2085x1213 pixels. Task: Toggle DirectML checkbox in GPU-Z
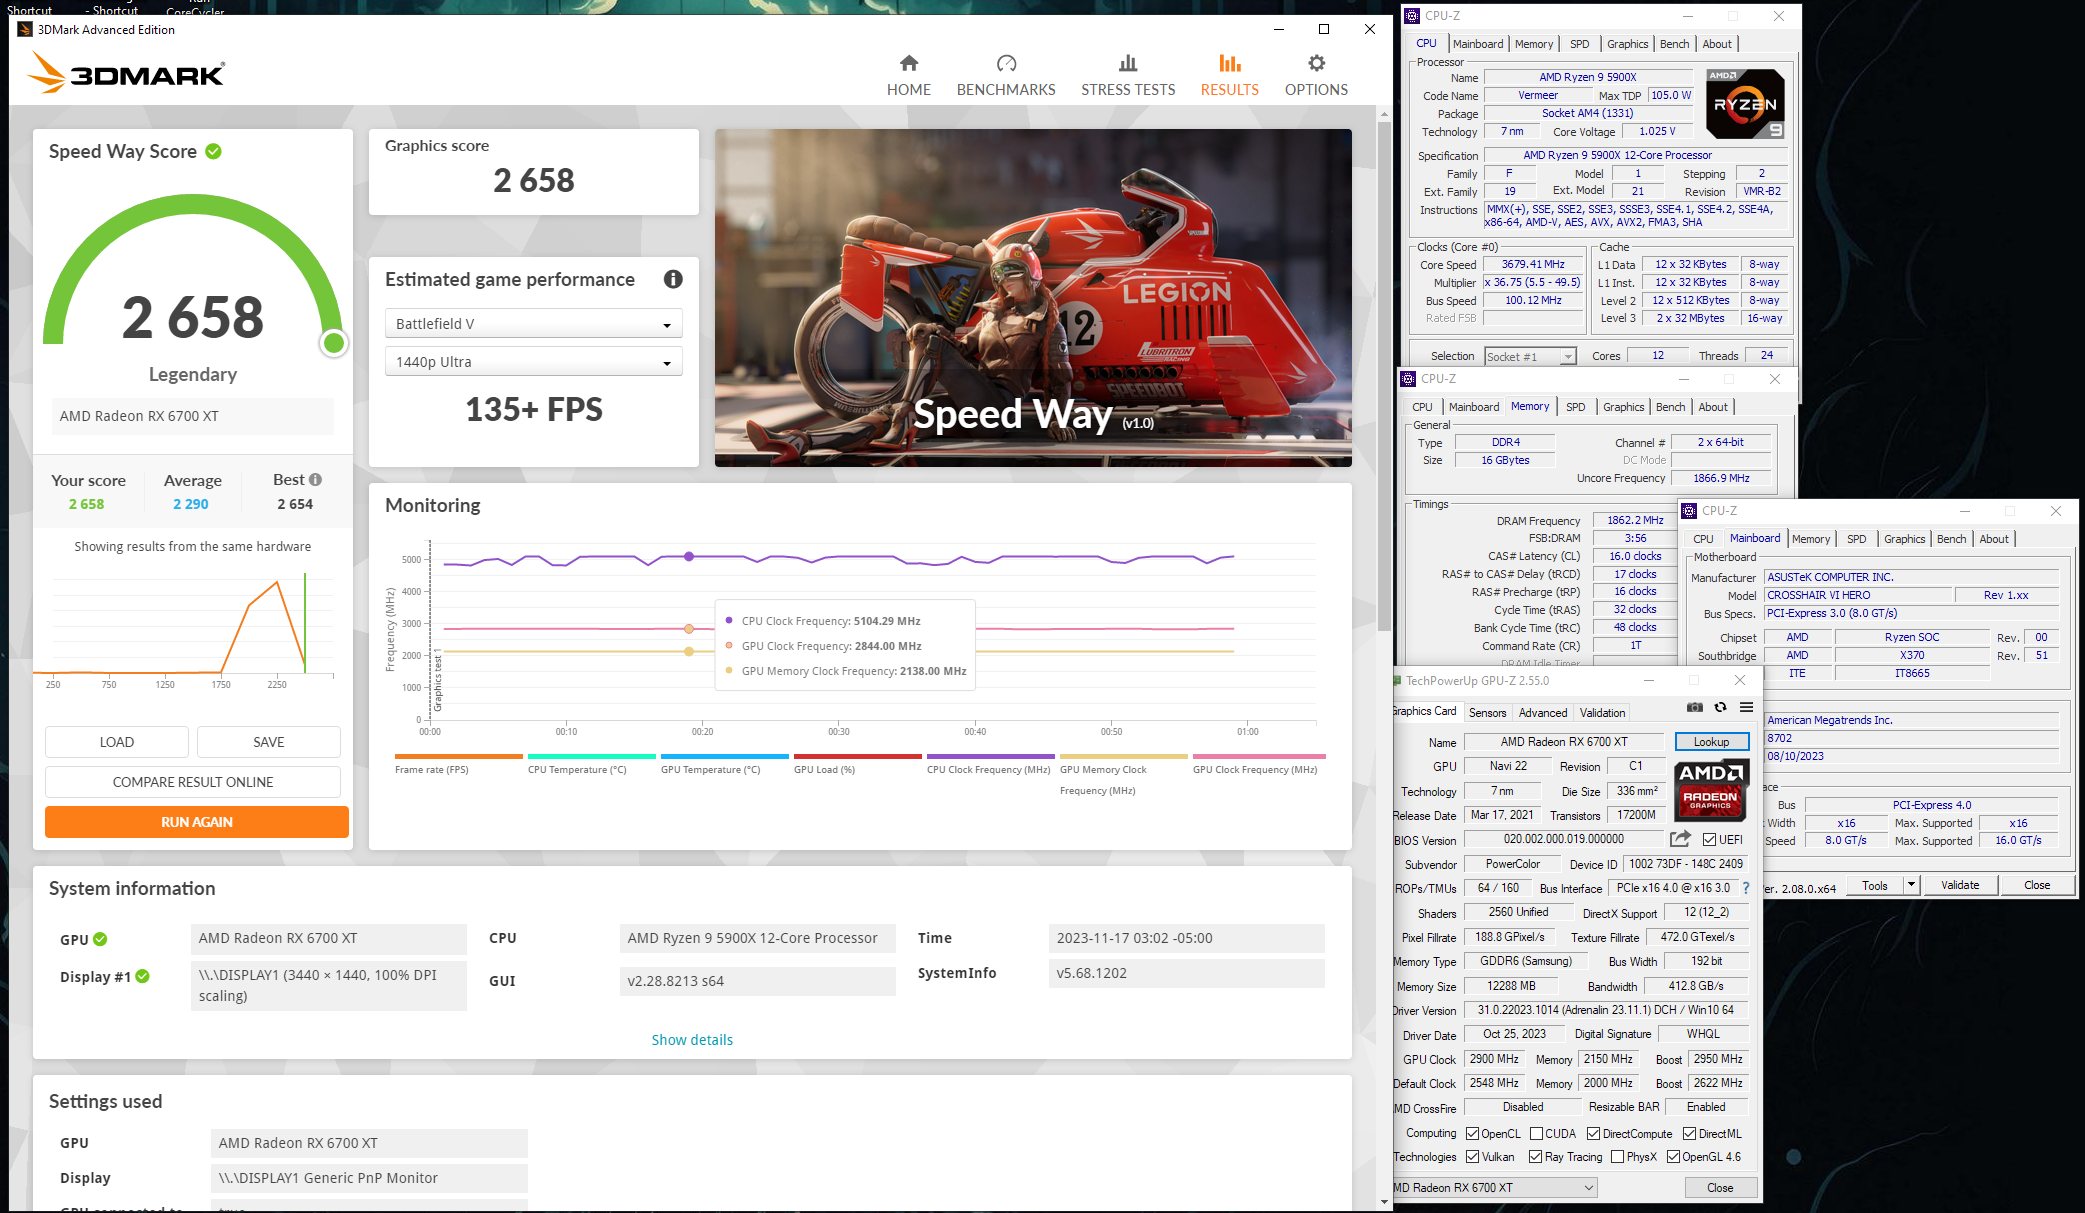pyautogui.click(x=1689, y=1133)
